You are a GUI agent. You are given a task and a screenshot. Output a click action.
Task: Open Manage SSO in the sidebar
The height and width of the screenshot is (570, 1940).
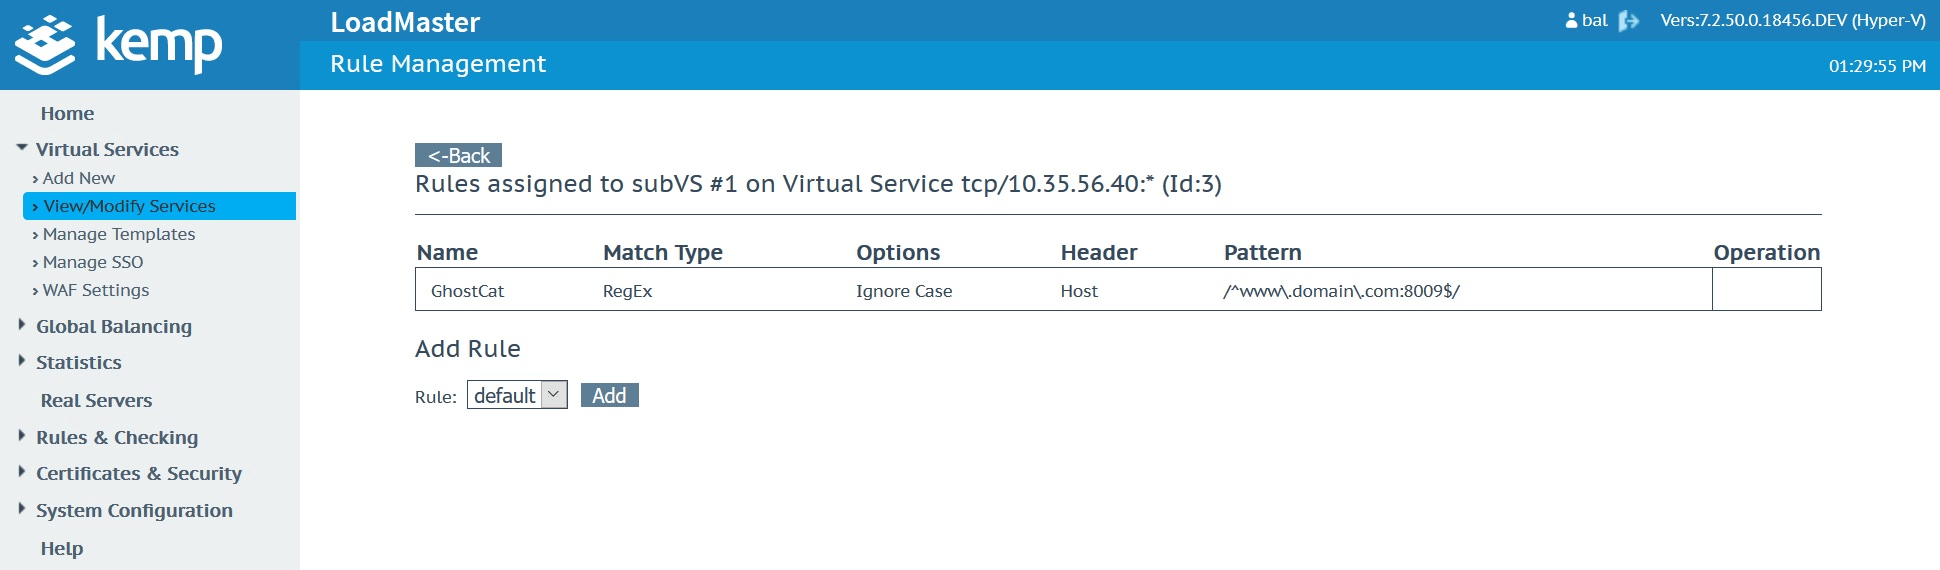click(x=93, y=262)
